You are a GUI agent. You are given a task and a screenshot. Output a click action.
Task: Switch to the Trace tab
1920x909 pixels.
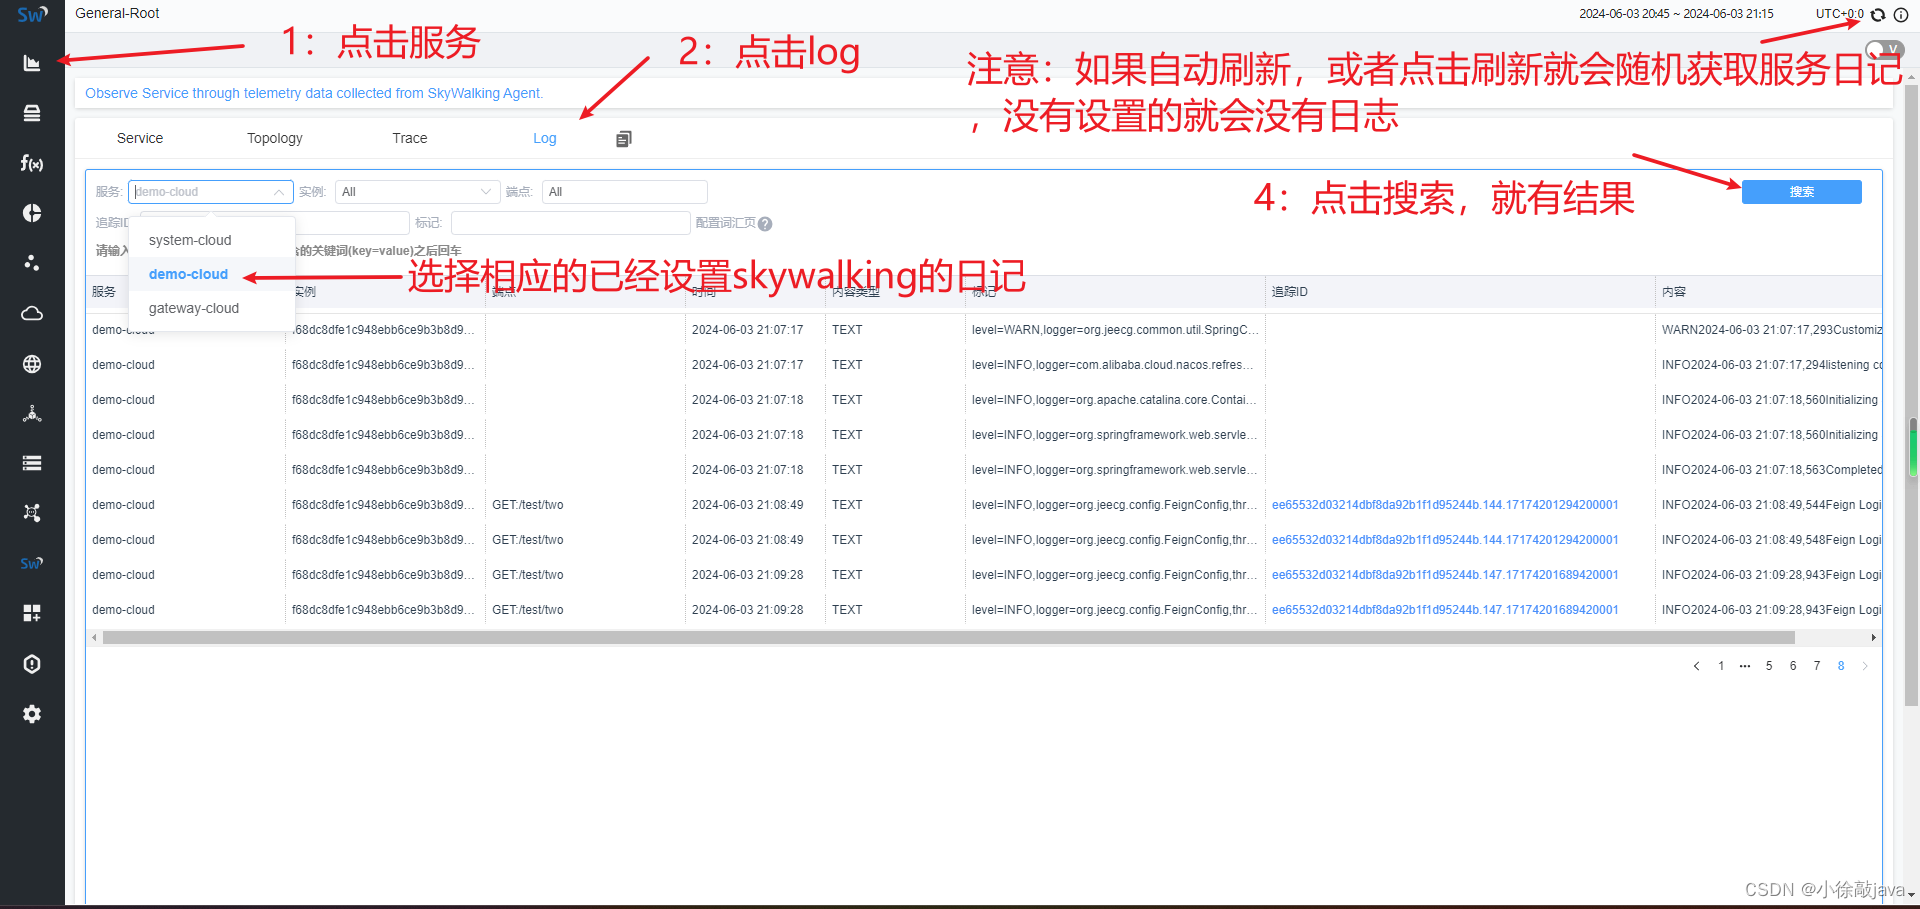pyautogui.click(x=410, y=138)
